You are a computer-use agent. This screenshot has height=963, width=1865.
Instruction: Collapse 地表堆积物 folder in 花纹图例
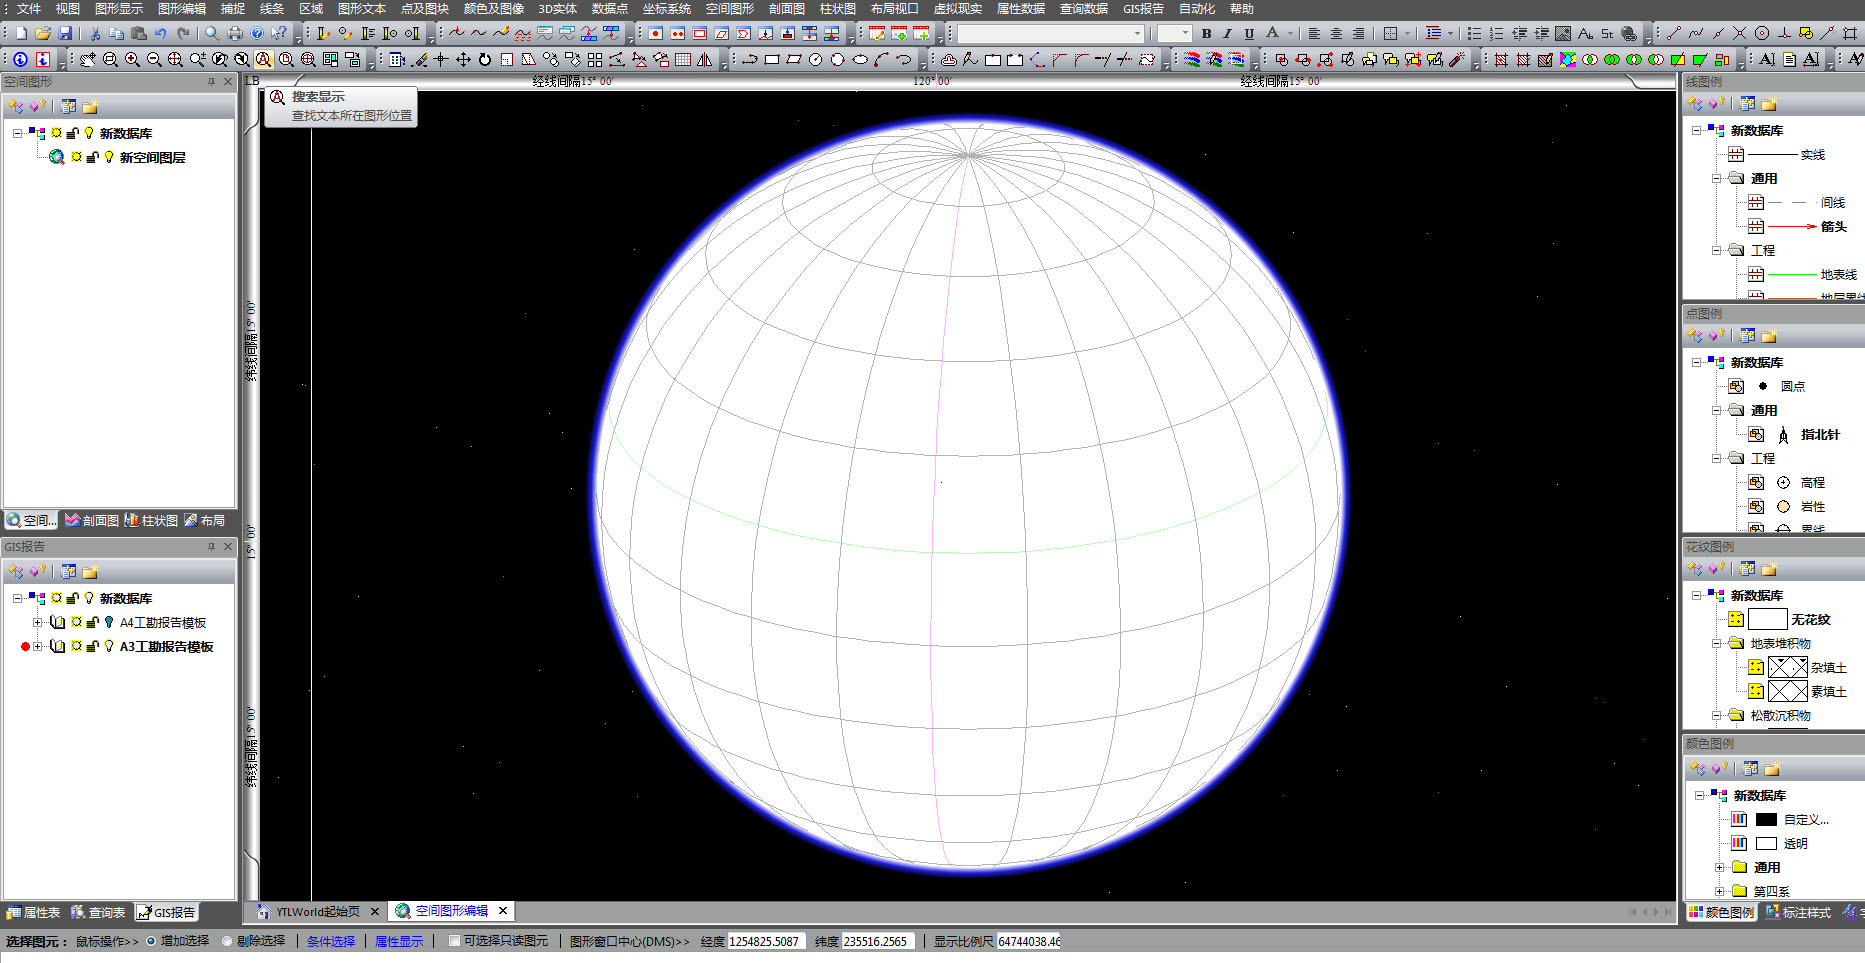click(1717, 643)
